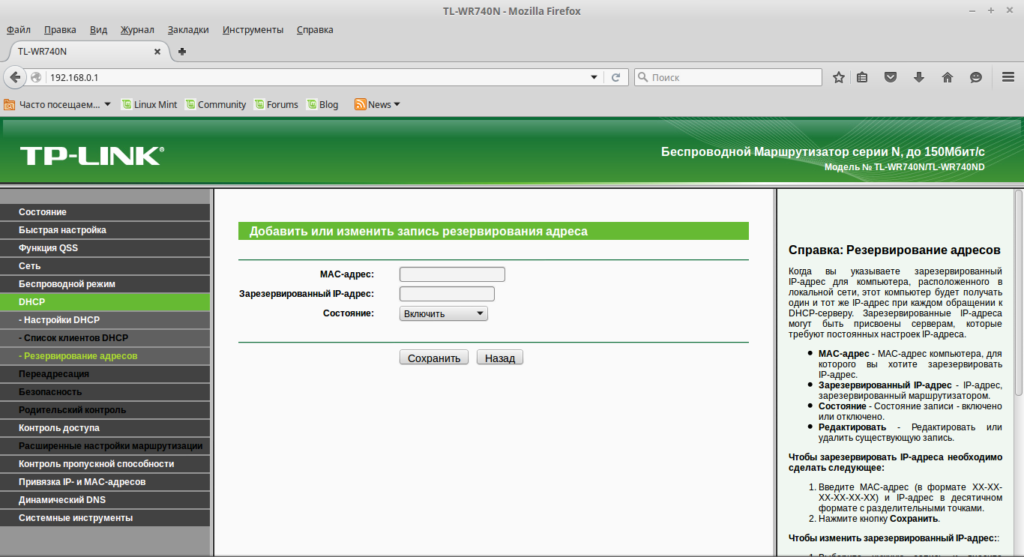Open Резервирование адресов submenu item

[x=105, y=356]
